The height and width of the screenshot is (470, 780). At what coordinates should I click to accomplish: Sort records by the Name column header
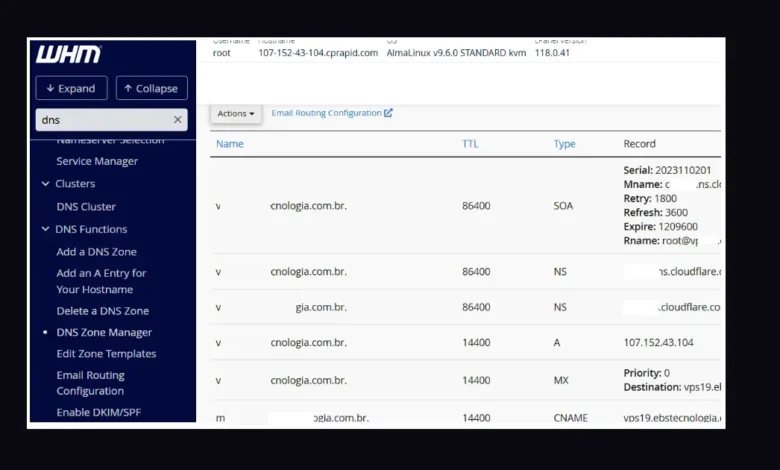pyautogui.click(x=230, y=144)
